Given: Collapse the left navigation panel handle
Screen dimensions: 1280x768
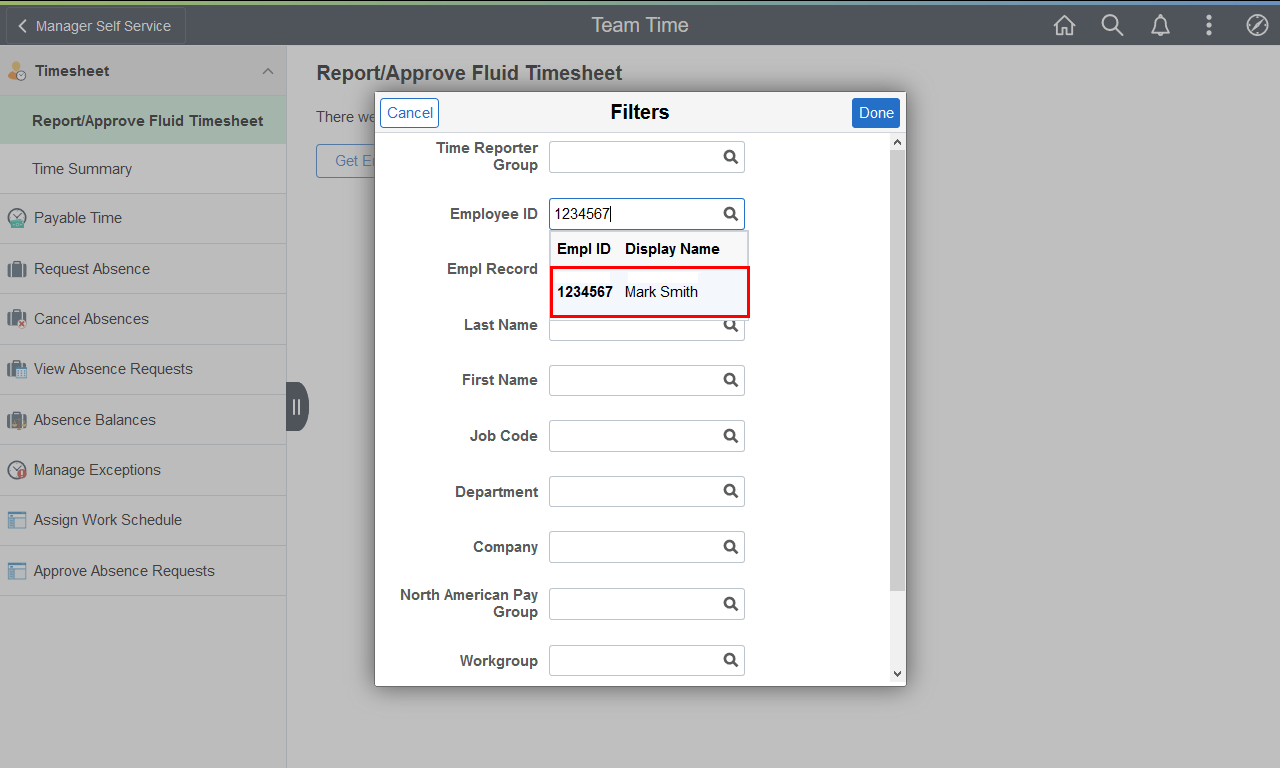Looking at the screenshot, I should point(297,407).
